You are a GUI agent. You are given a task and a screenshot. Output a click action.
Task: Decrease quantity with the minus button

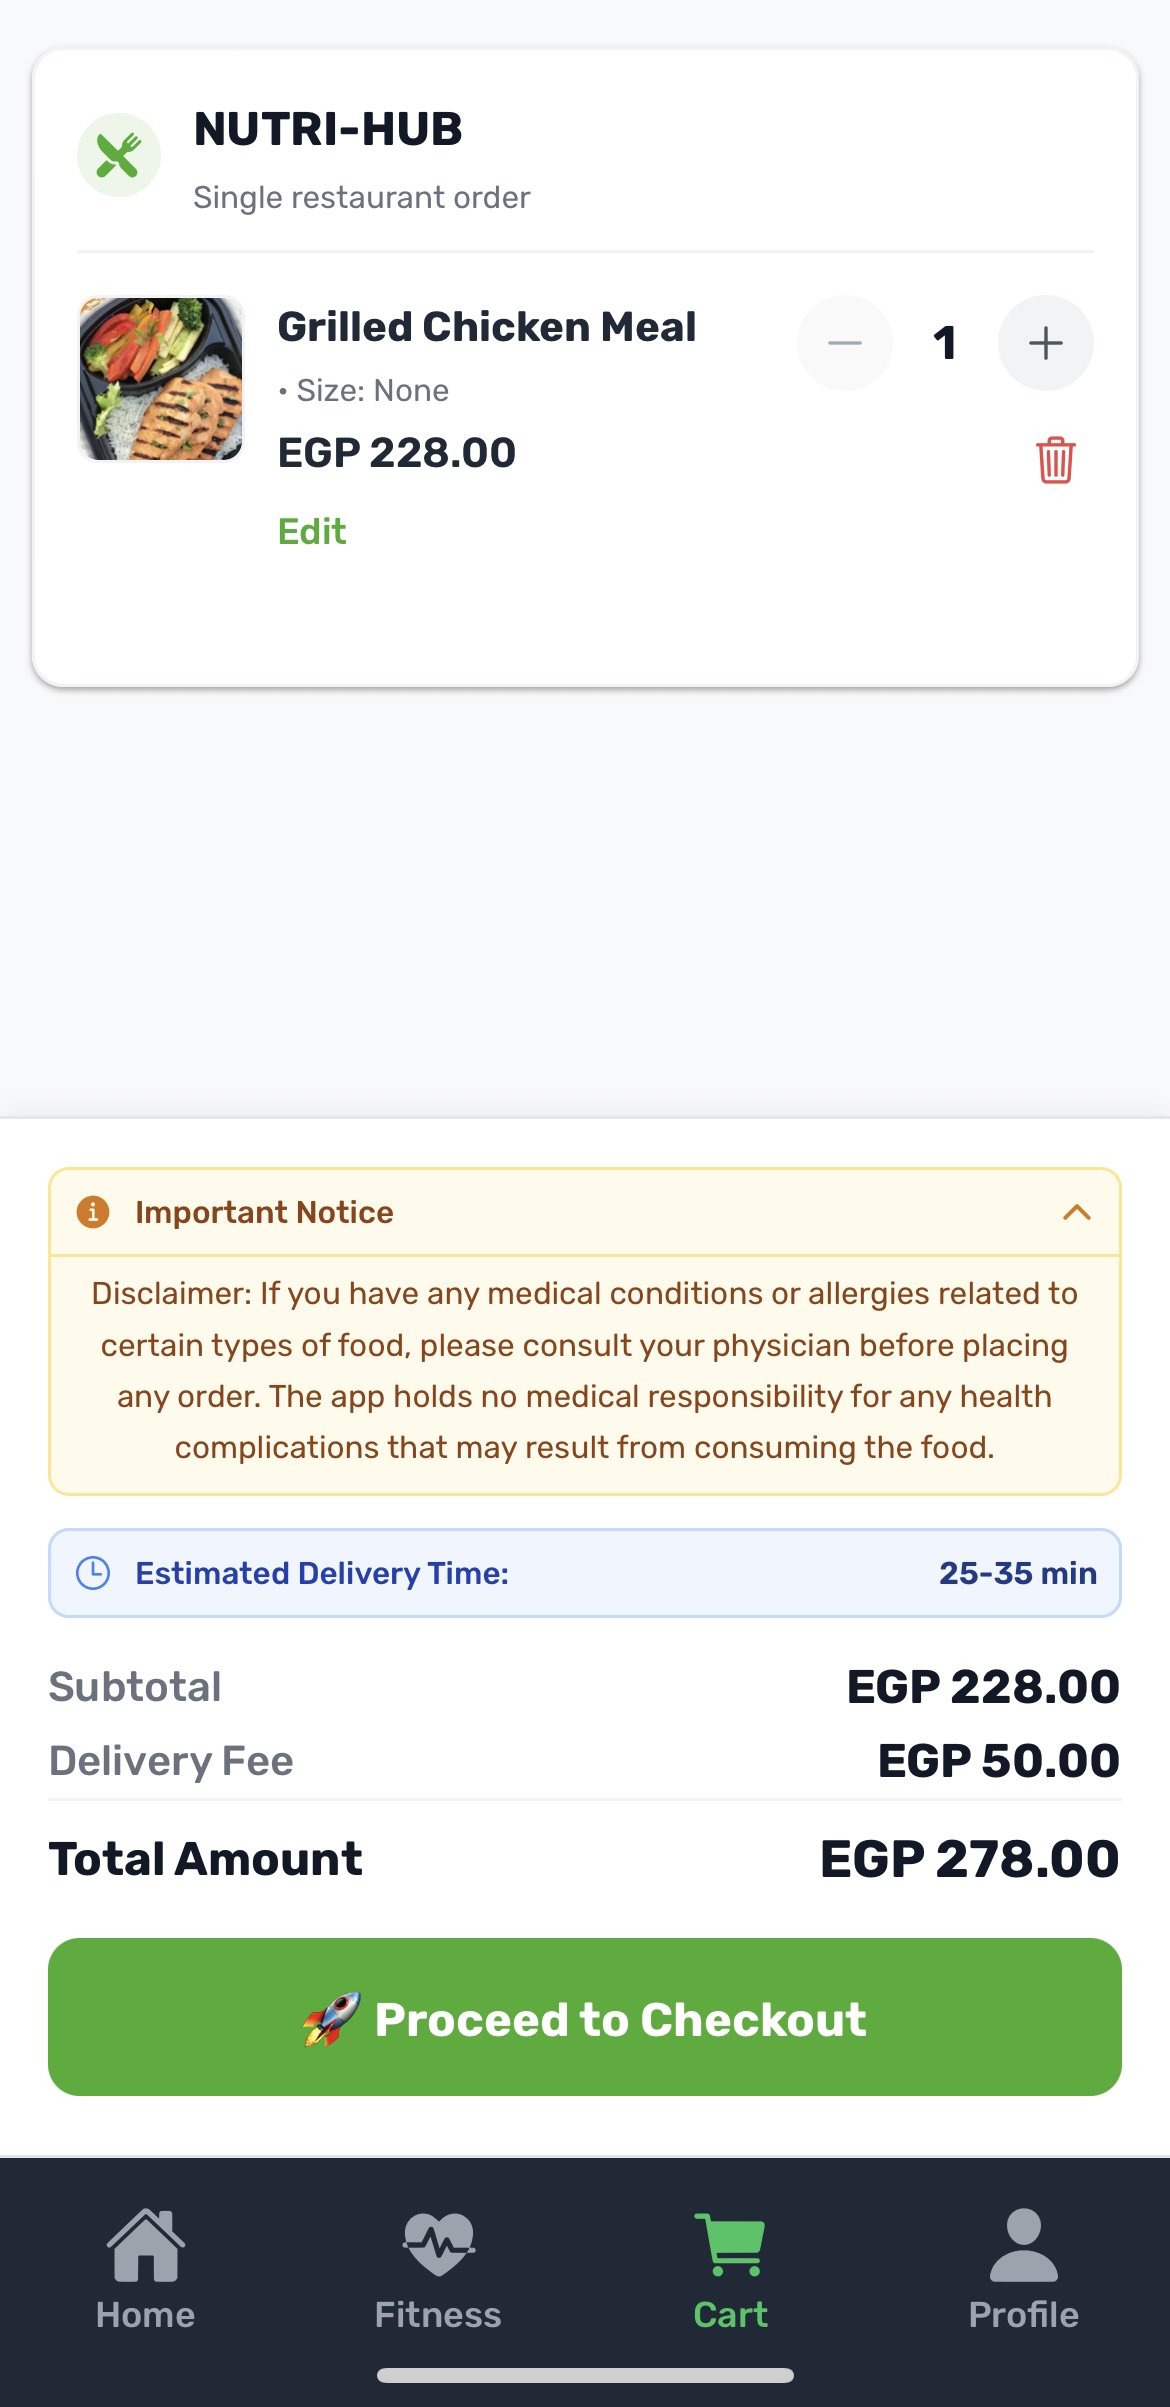(845, 343)
